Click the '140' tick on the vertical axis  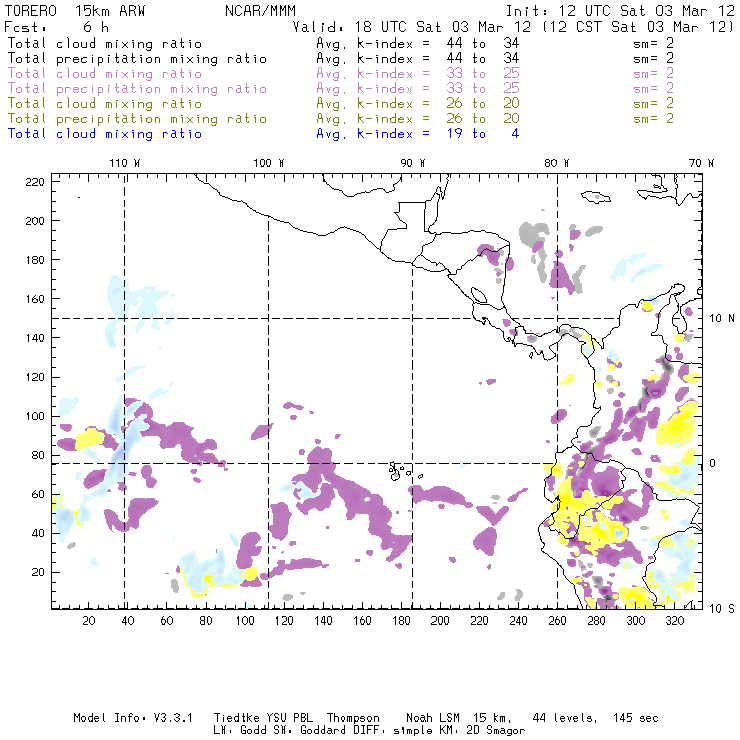click(x=35, y=338)
